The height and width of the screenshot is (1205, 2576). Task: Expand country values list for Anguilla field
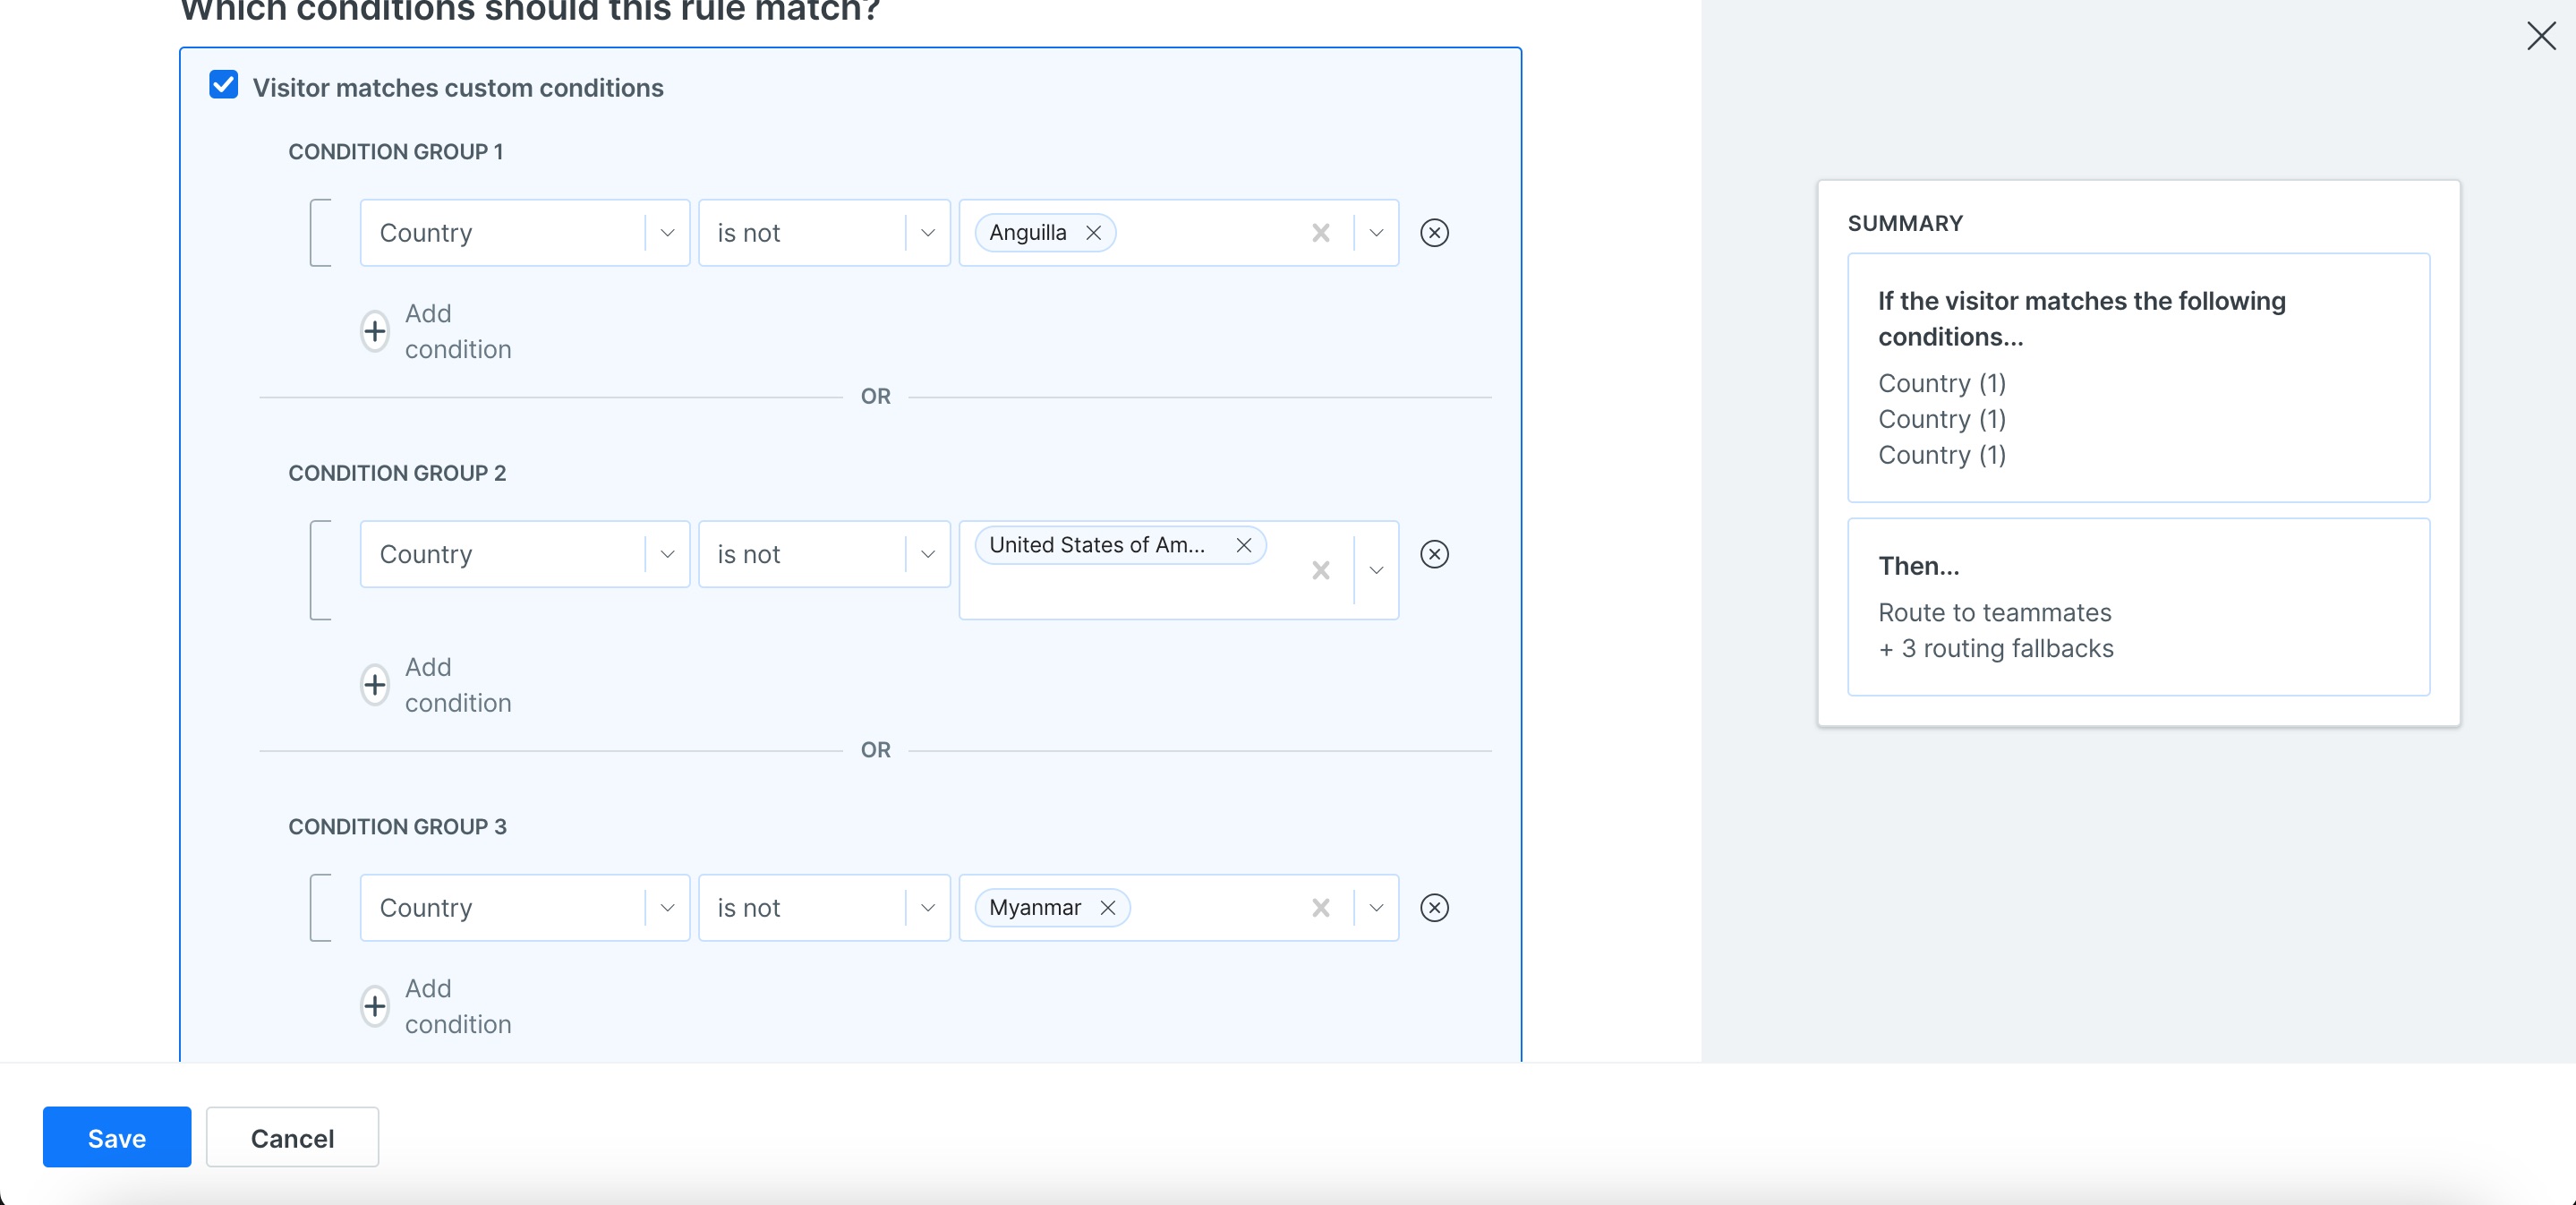point(1377,233)
